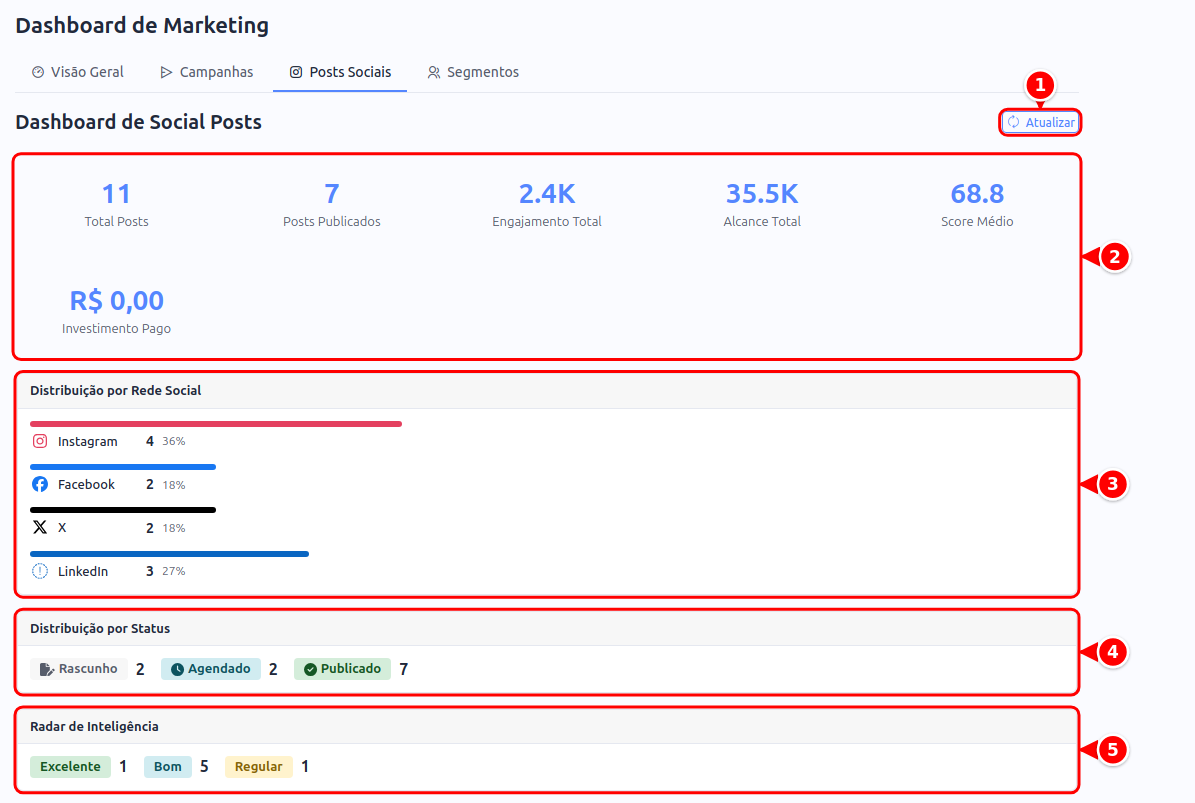Click the count 7 beside Publicado
The width and height of the screenshot is (1195, 803).
pos(404,669)
